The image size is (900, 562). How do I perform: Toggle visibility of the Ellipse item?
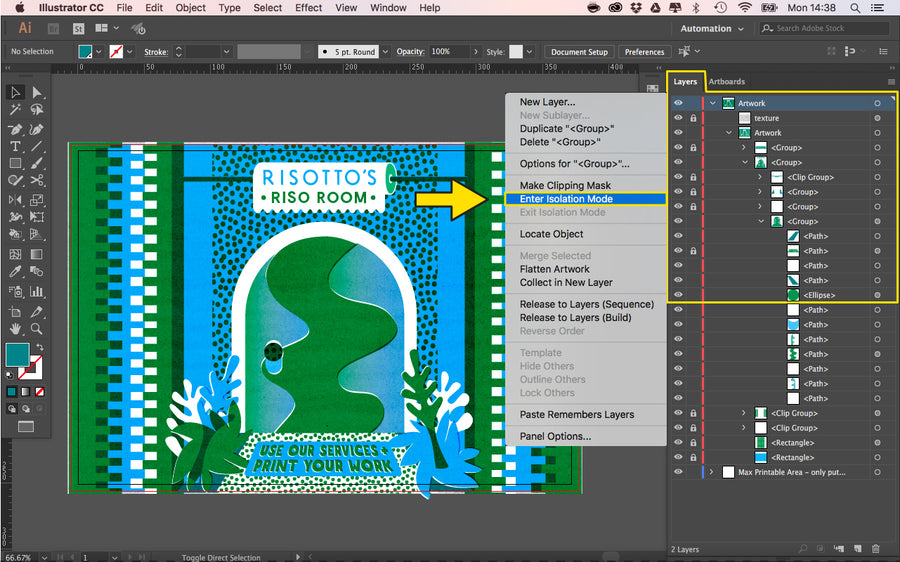(678, 295)
